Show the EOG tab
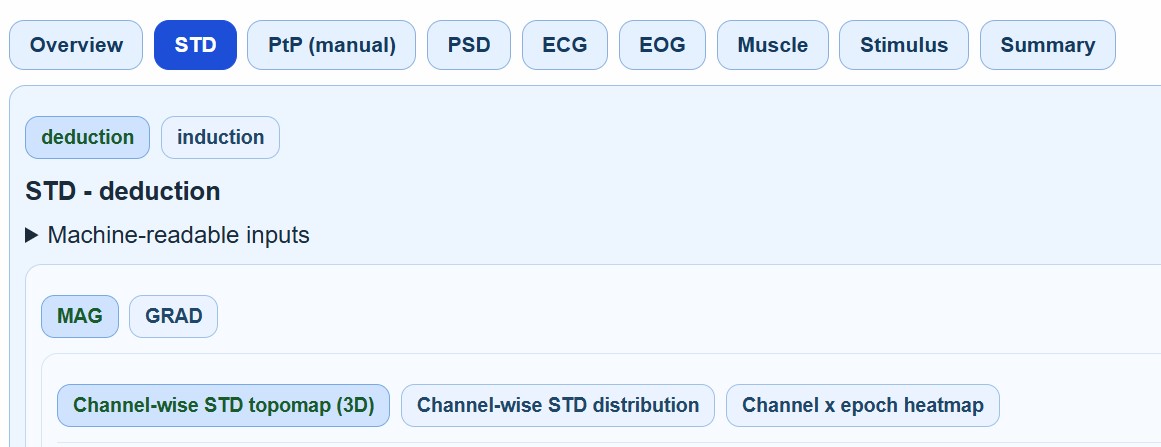This screenshot has width=1161, height=447. coord(662,45)
